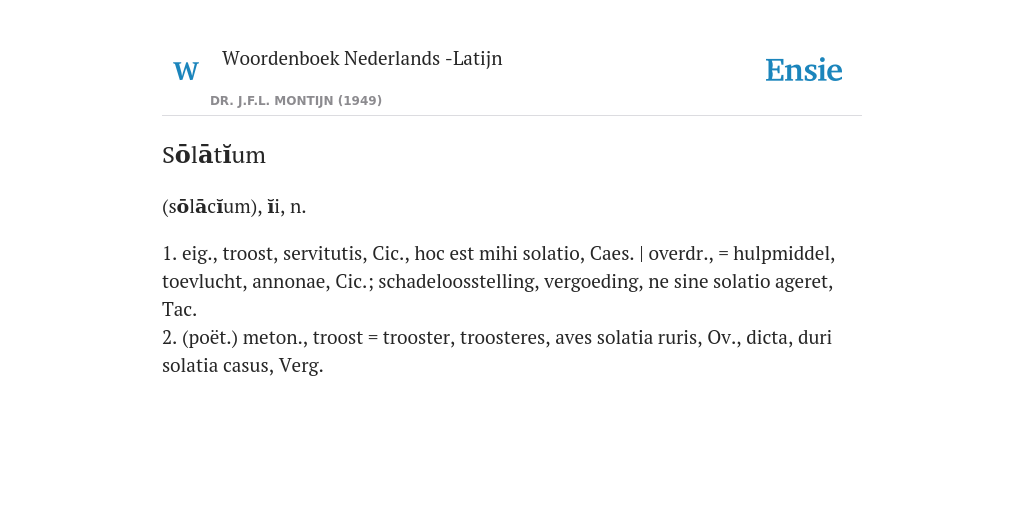Click the 'Verg.' source abbreviation
The image size is (1024, 512).
click(x=301, y=365)
